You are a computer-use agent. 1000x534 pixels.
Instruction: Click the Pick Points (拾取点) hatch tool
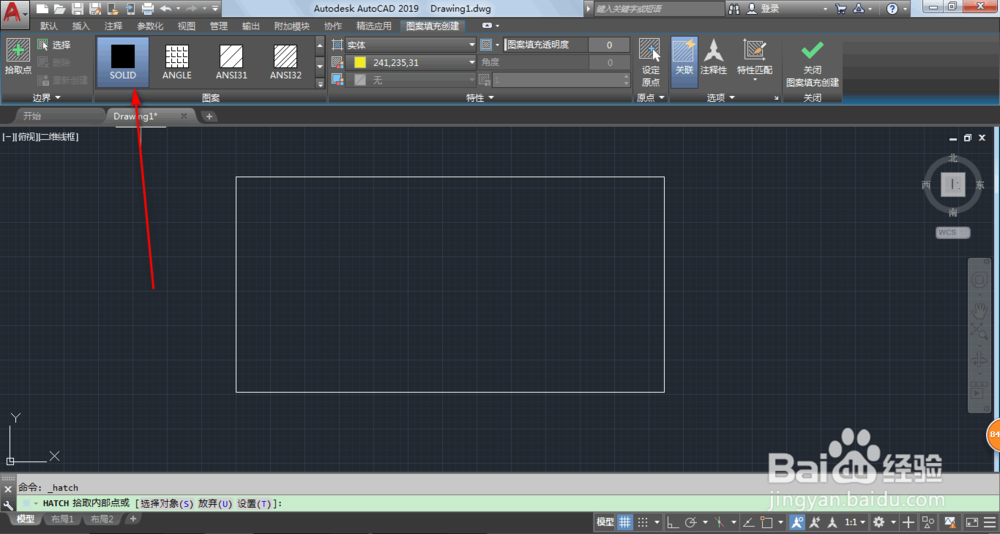[18, 57]
